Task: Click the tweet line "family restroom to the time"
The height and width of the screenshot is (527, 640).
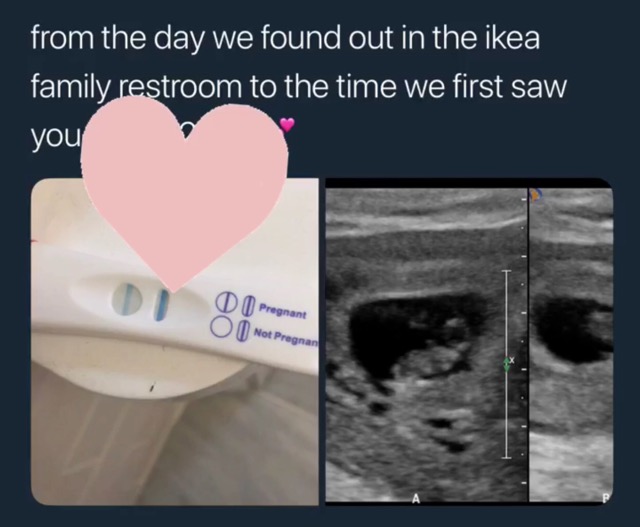Action: [213, 87]
